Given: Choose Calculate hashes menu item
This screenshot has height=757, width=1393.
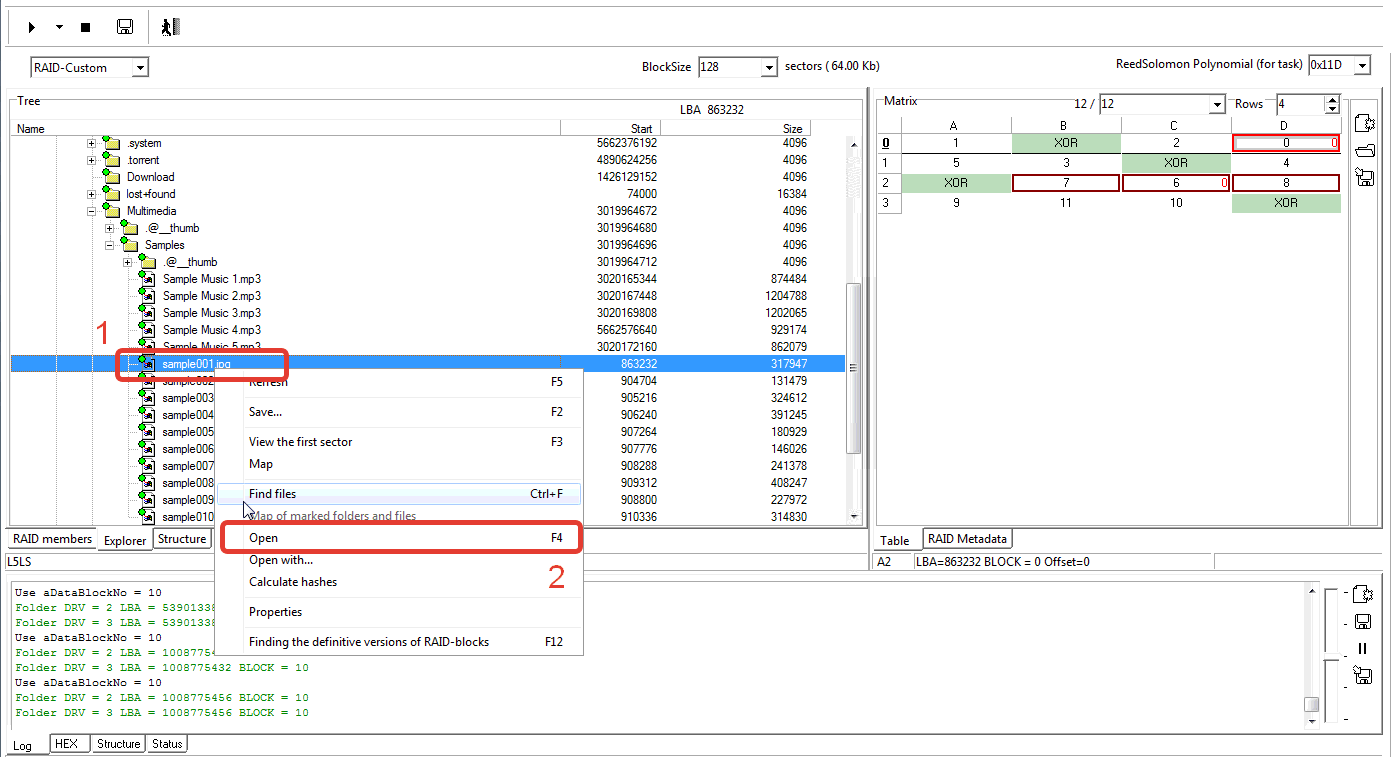Looking at the screenshot, I should click(400, 582).
